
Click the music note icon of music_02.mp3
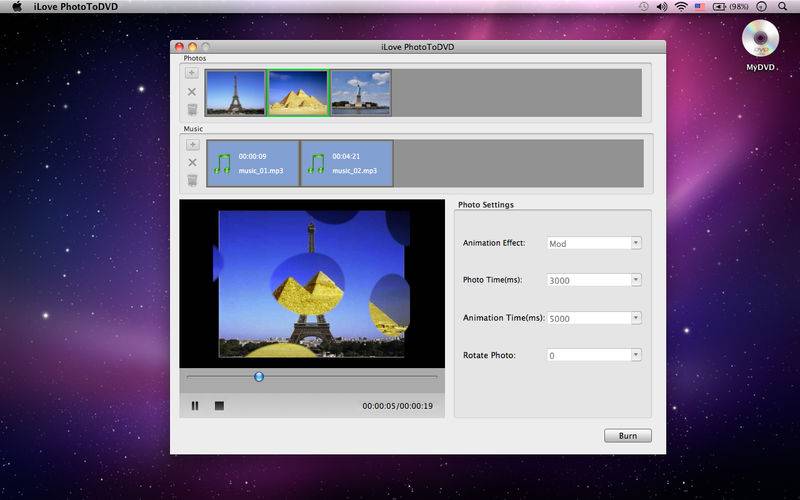[316, 164]
